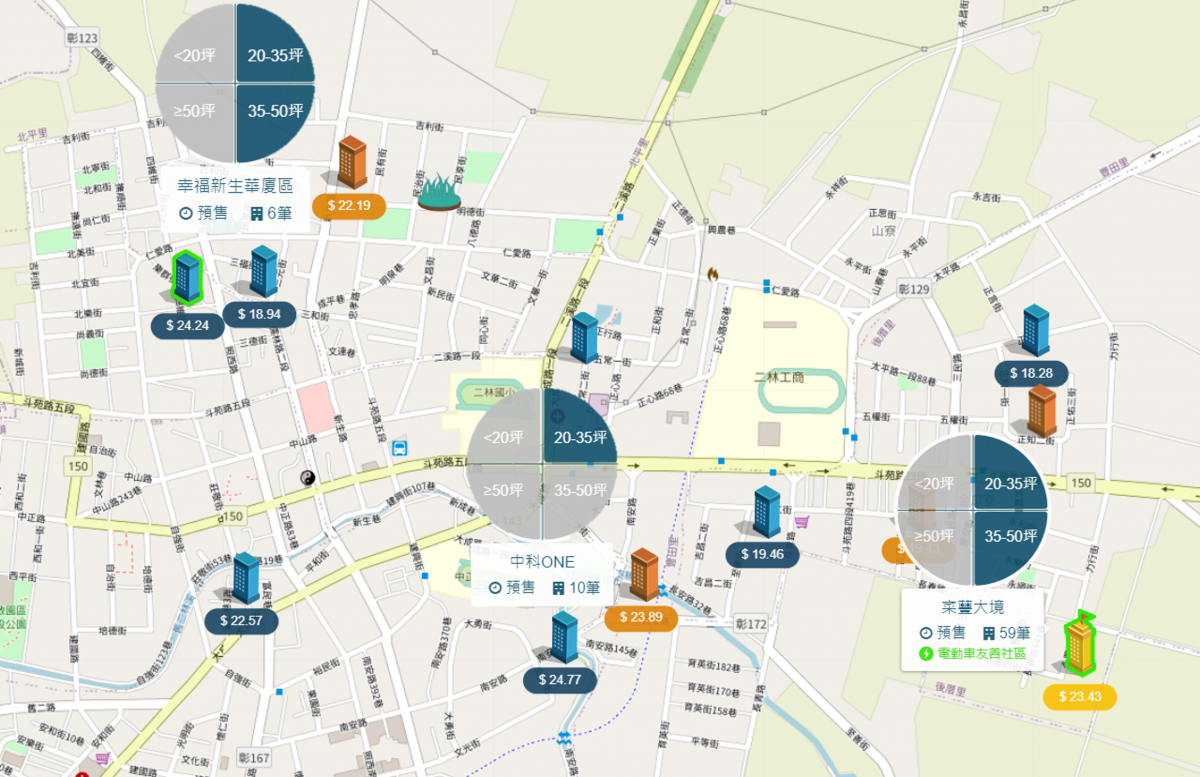The width and height of the screenshot is (1200, 777).
Task: Click the flame fire station icon
Action: (713, 273)
